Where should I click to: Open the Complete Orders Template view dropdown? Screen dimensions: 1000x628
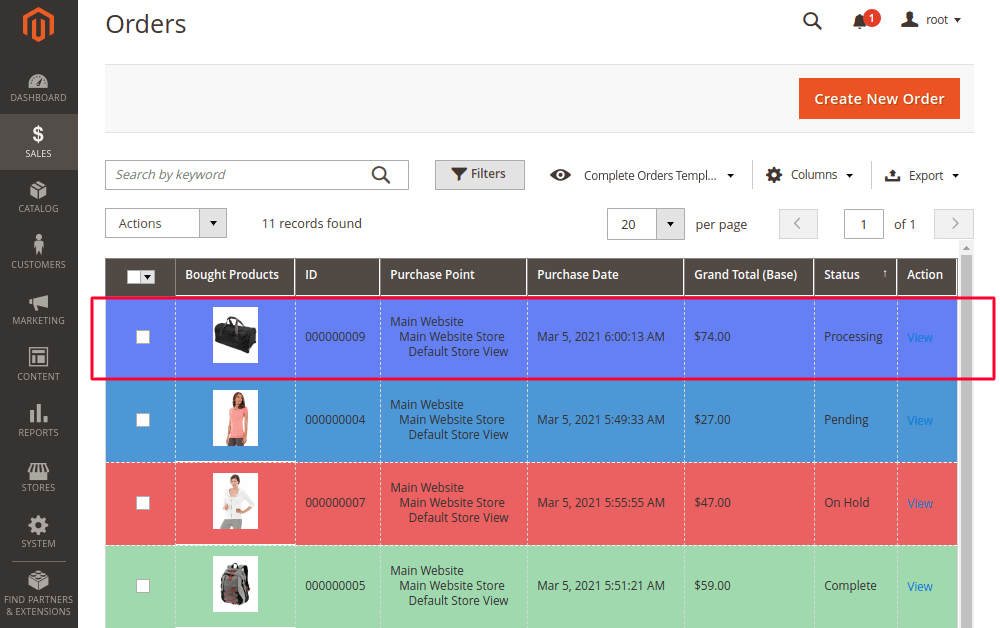[x=642, y=175]
